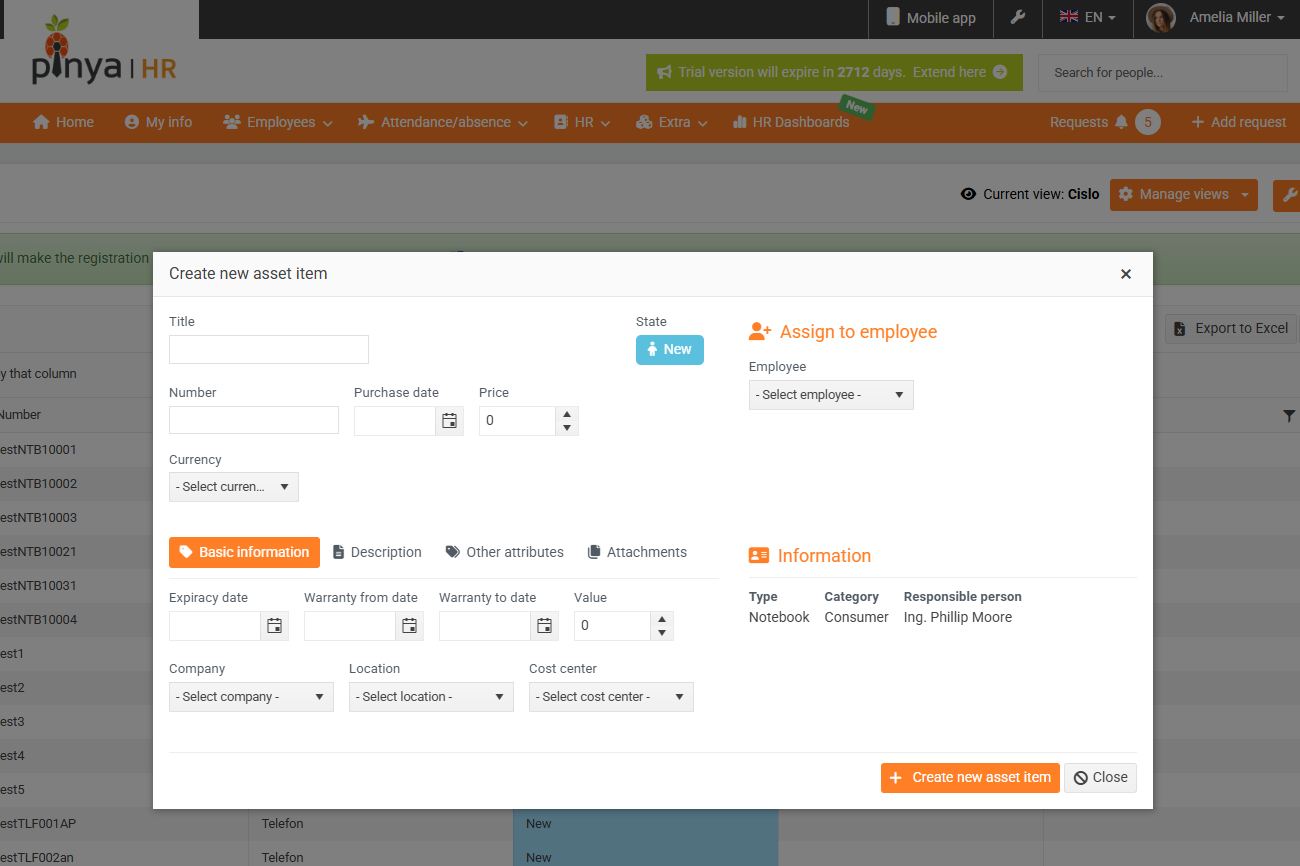Switch to the Attachments tab
The height and width of the screenshot is (866, 1300).
(x=637, y=552)
